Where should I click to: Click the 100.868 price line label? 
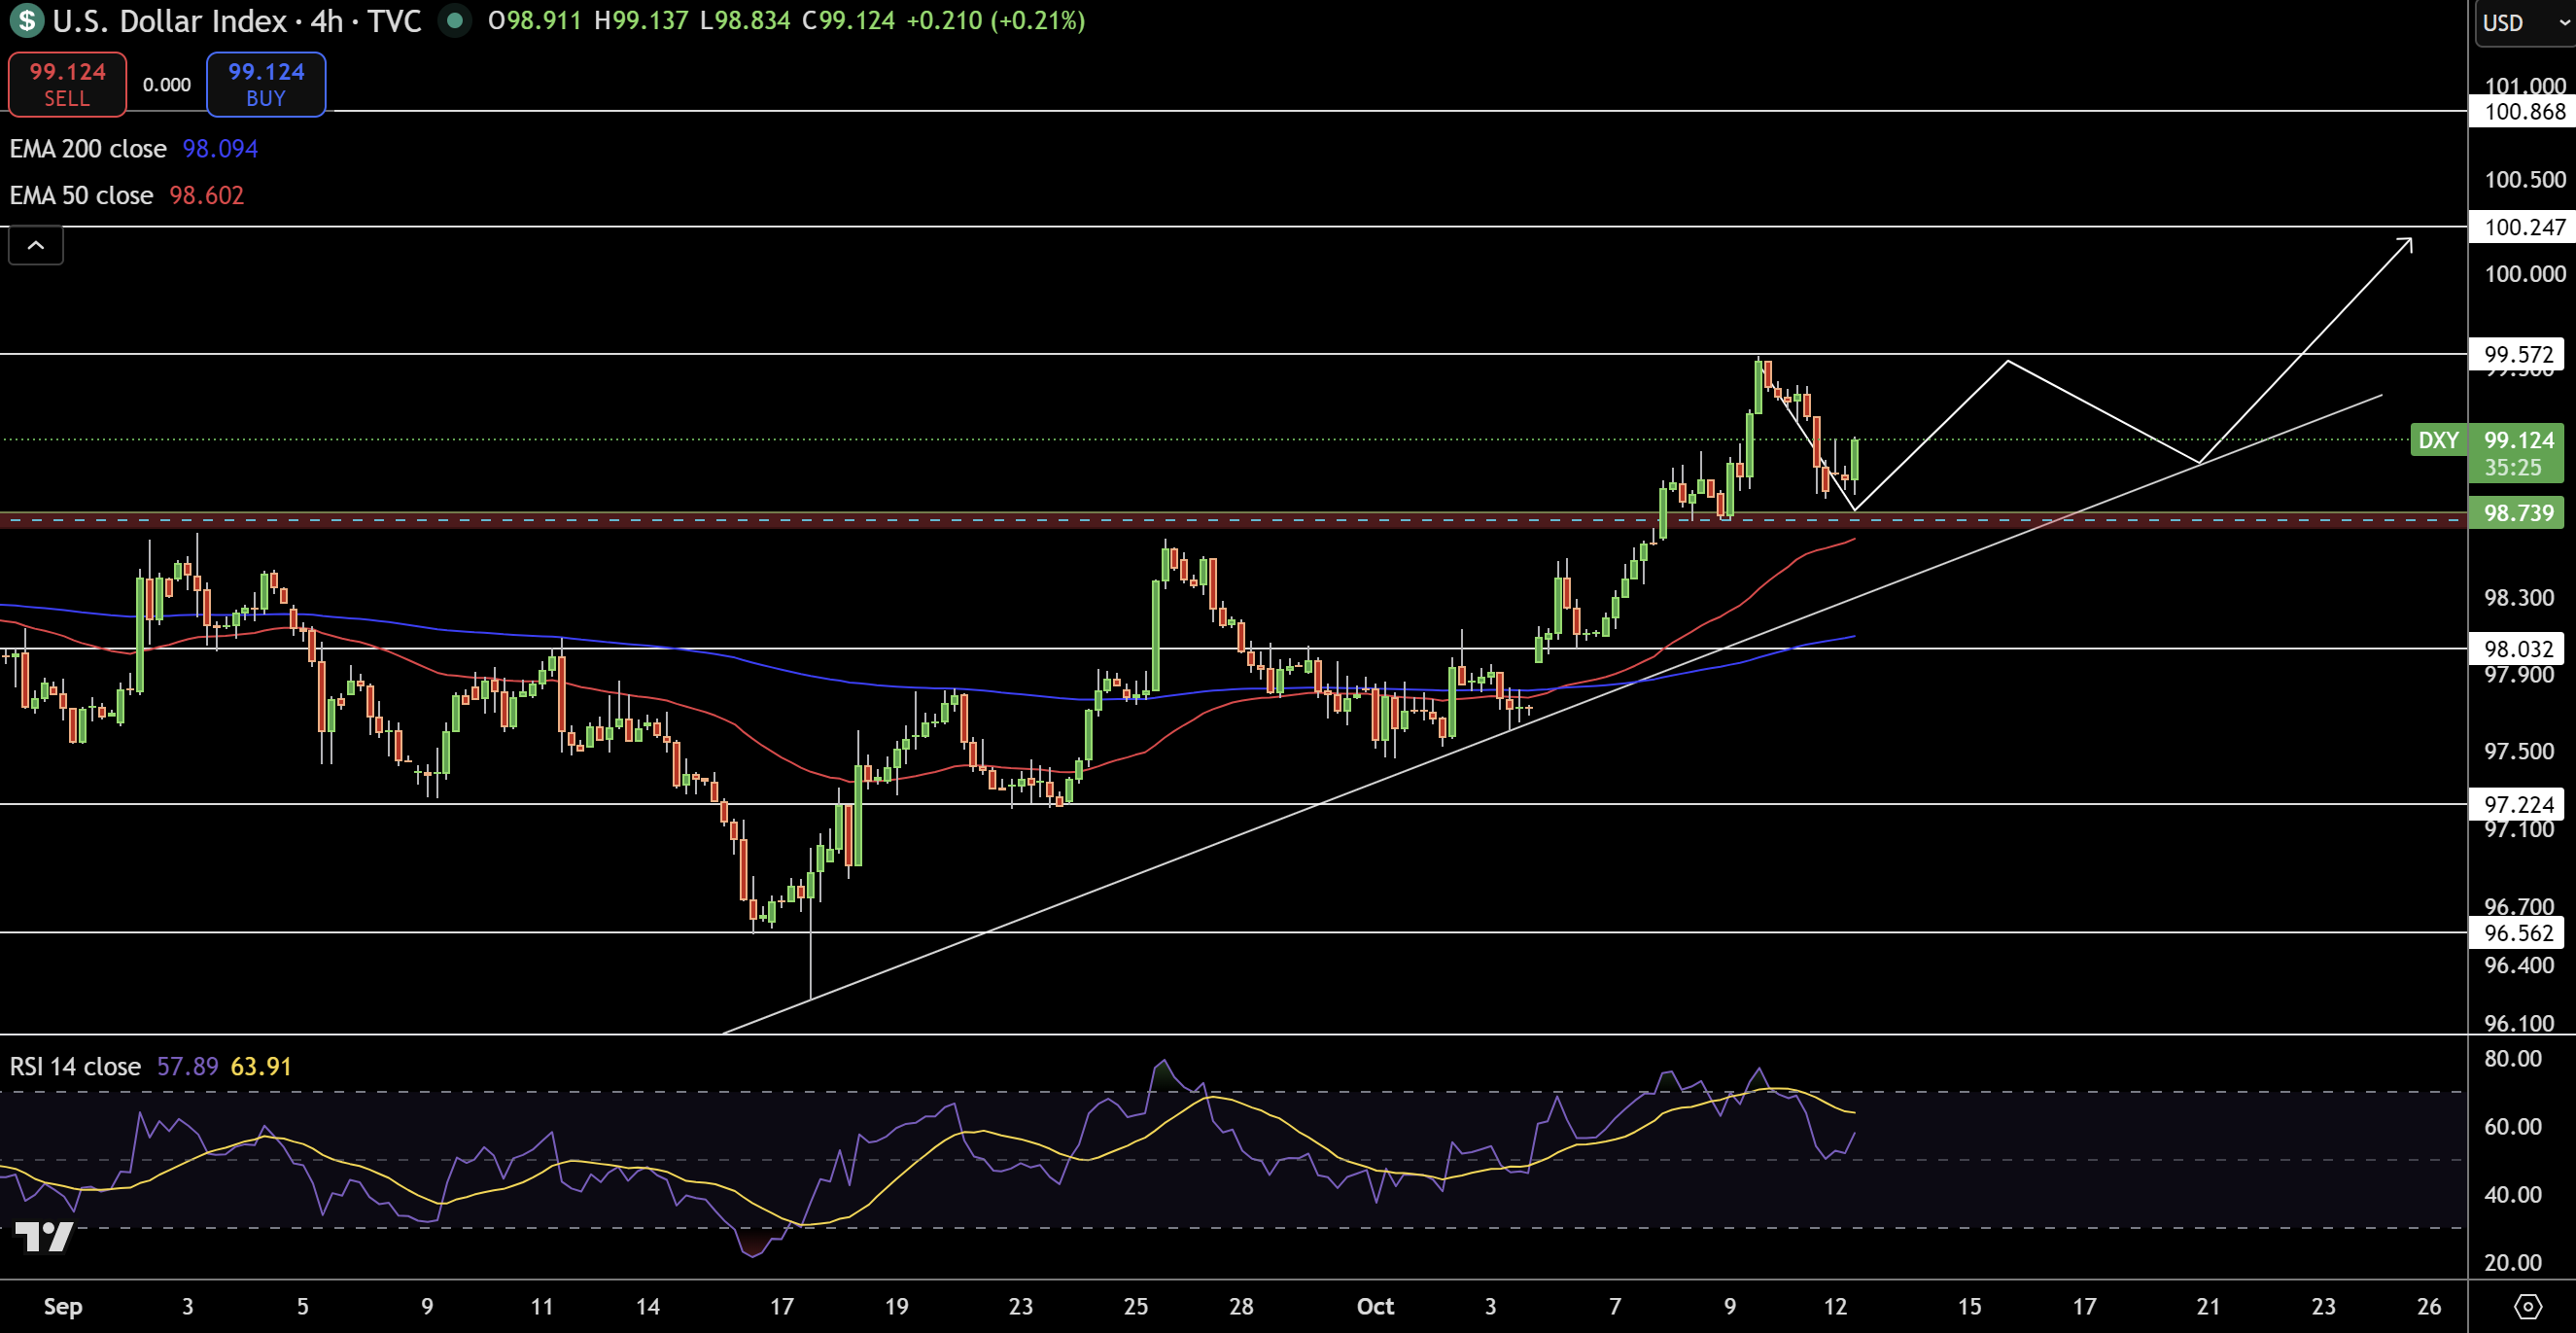point(2523,111)
